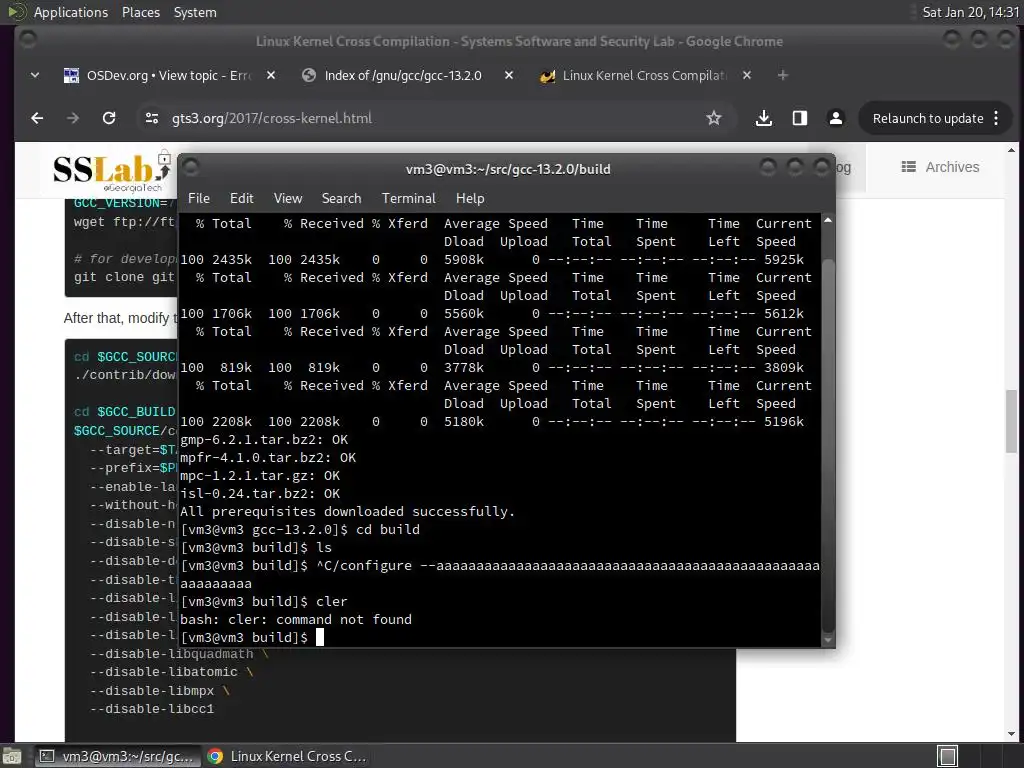This screenshot has width=1024, height=768.
Task: Close the Index of /gnu/gcc tab
Action: tap(509, 76)
